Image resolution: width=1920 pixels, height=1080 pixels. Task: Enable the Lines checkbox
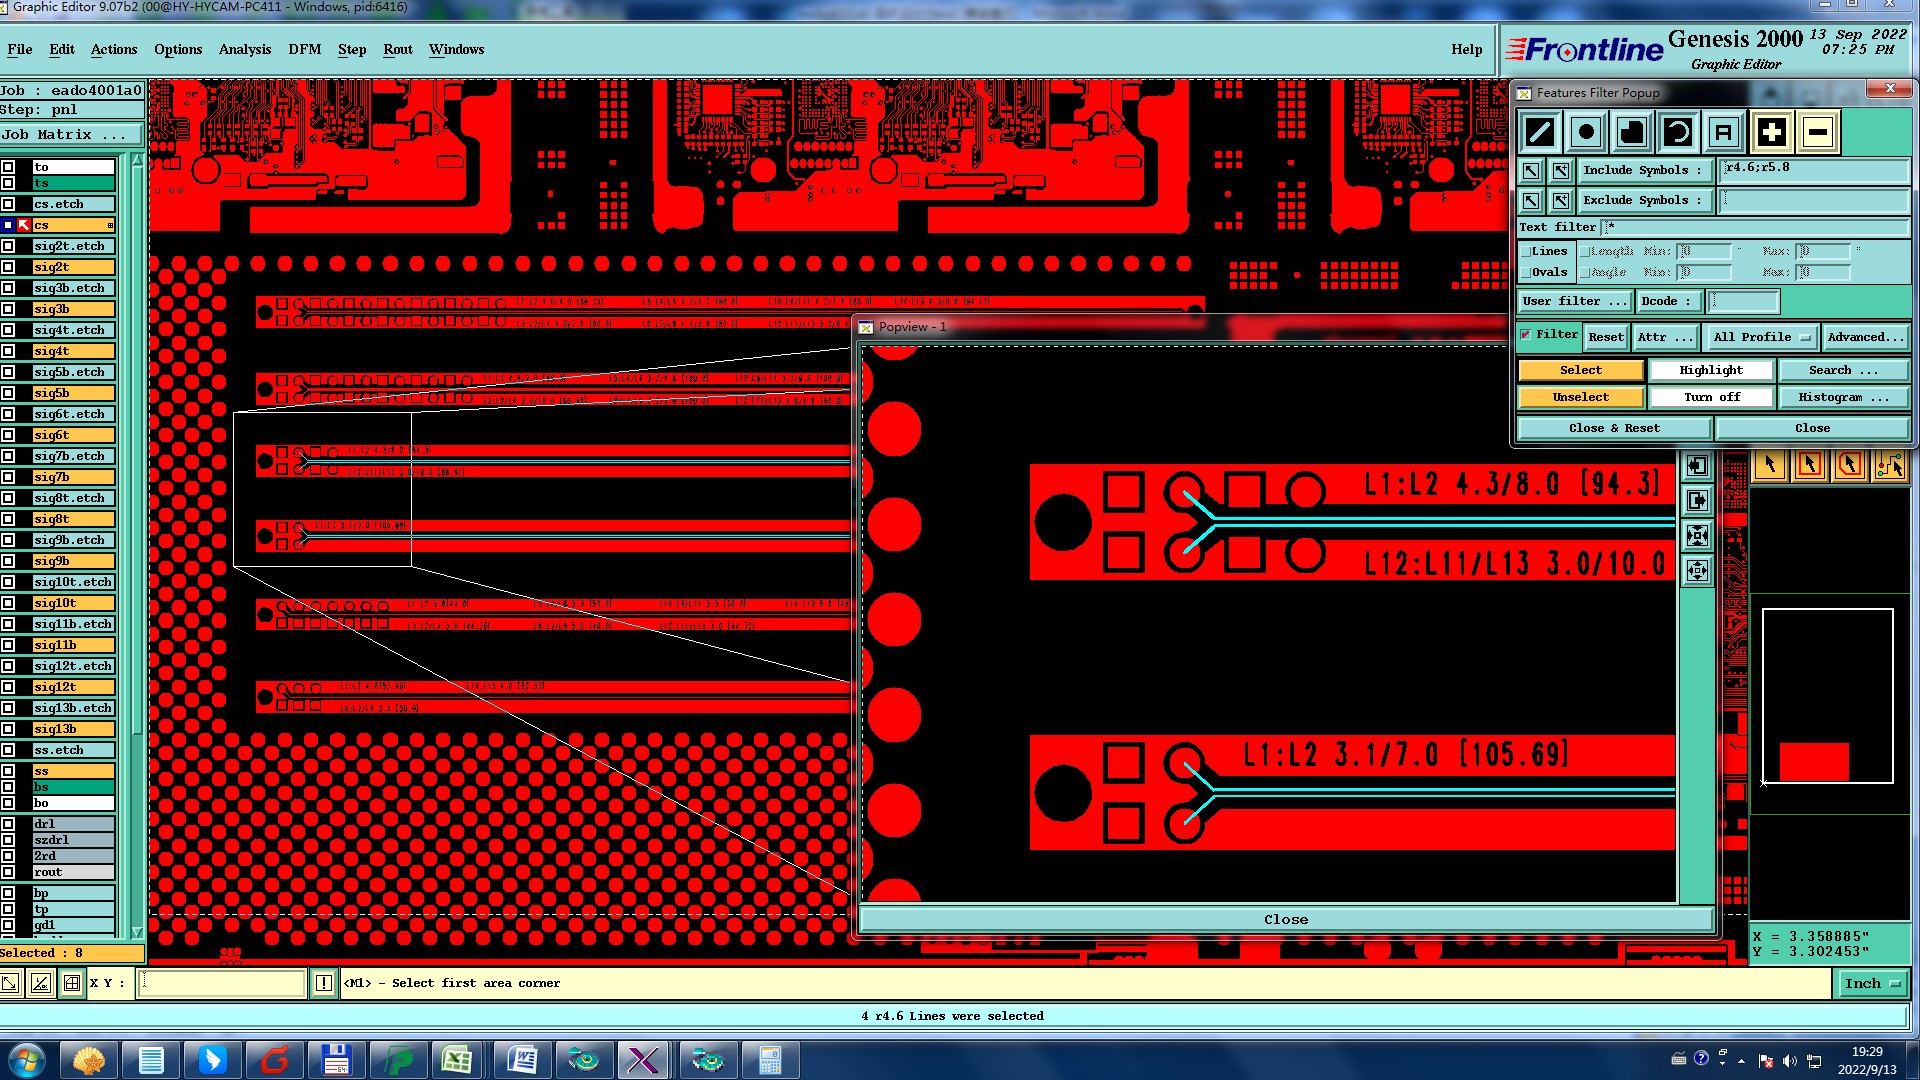point(1526,252)
